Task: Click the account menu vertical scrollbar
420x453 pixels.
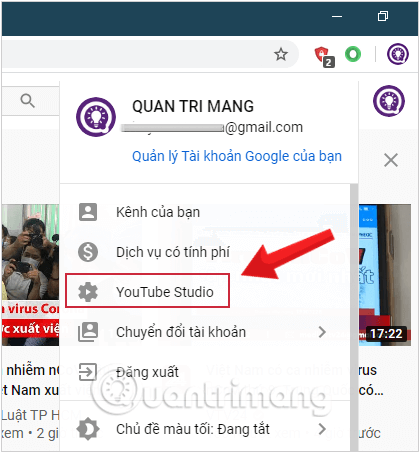Action: click(x=354, y=317)
